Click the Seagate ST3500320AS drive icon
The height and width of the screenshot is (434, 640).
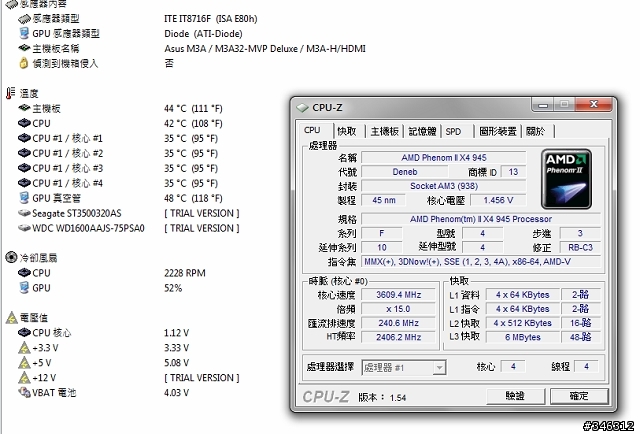[x=24, y=213]
